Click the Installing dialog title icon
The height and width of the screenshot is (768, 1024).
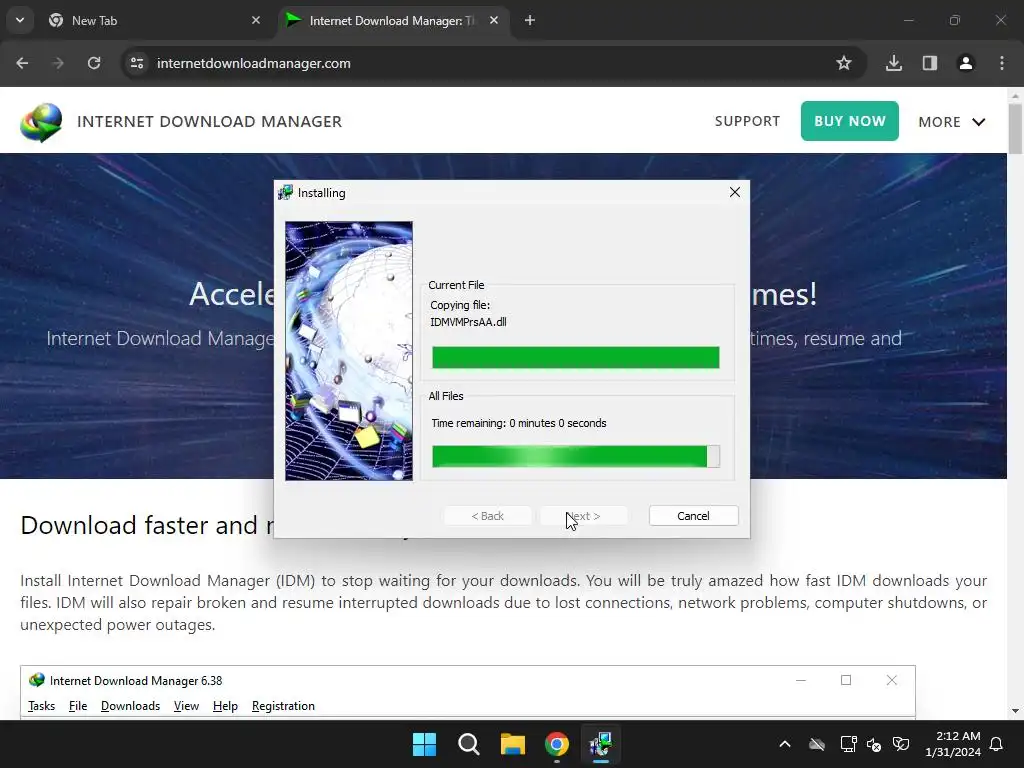point(285,193)
